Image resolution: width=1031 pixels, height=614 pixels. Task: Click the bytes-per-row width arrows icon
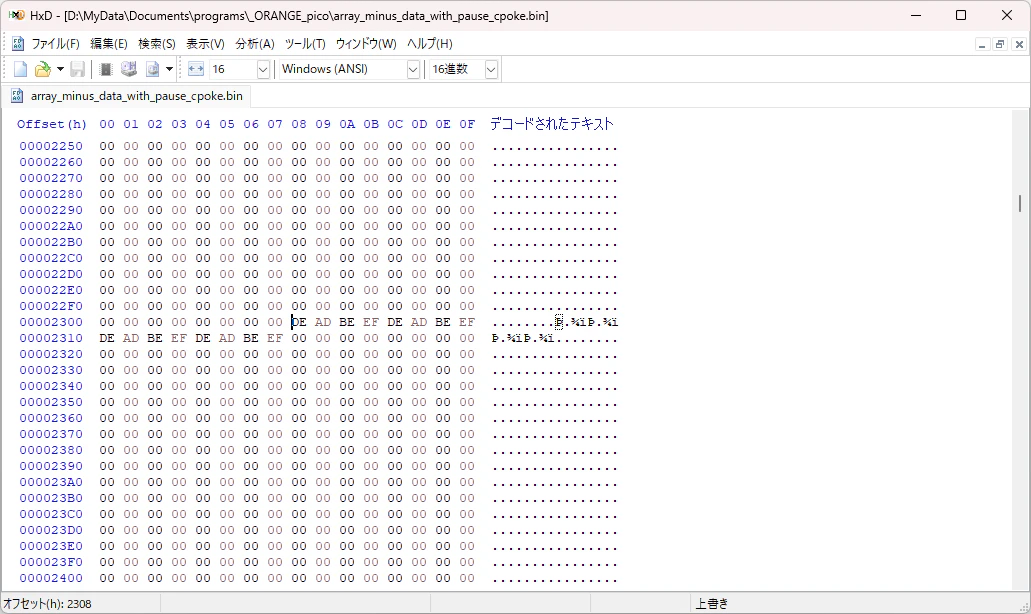(x=196, y=69)
